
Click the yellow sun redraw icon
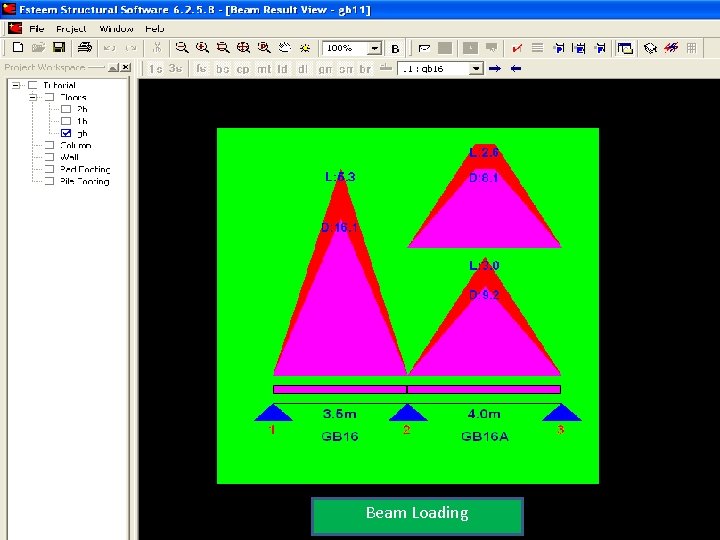pos(304,47)
